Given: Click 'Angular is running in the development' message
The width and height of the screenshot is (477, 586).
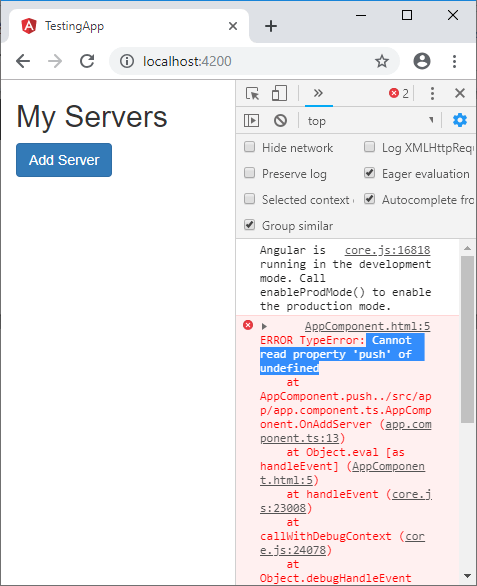Looking at the screenshot, I should click(345, 278).
